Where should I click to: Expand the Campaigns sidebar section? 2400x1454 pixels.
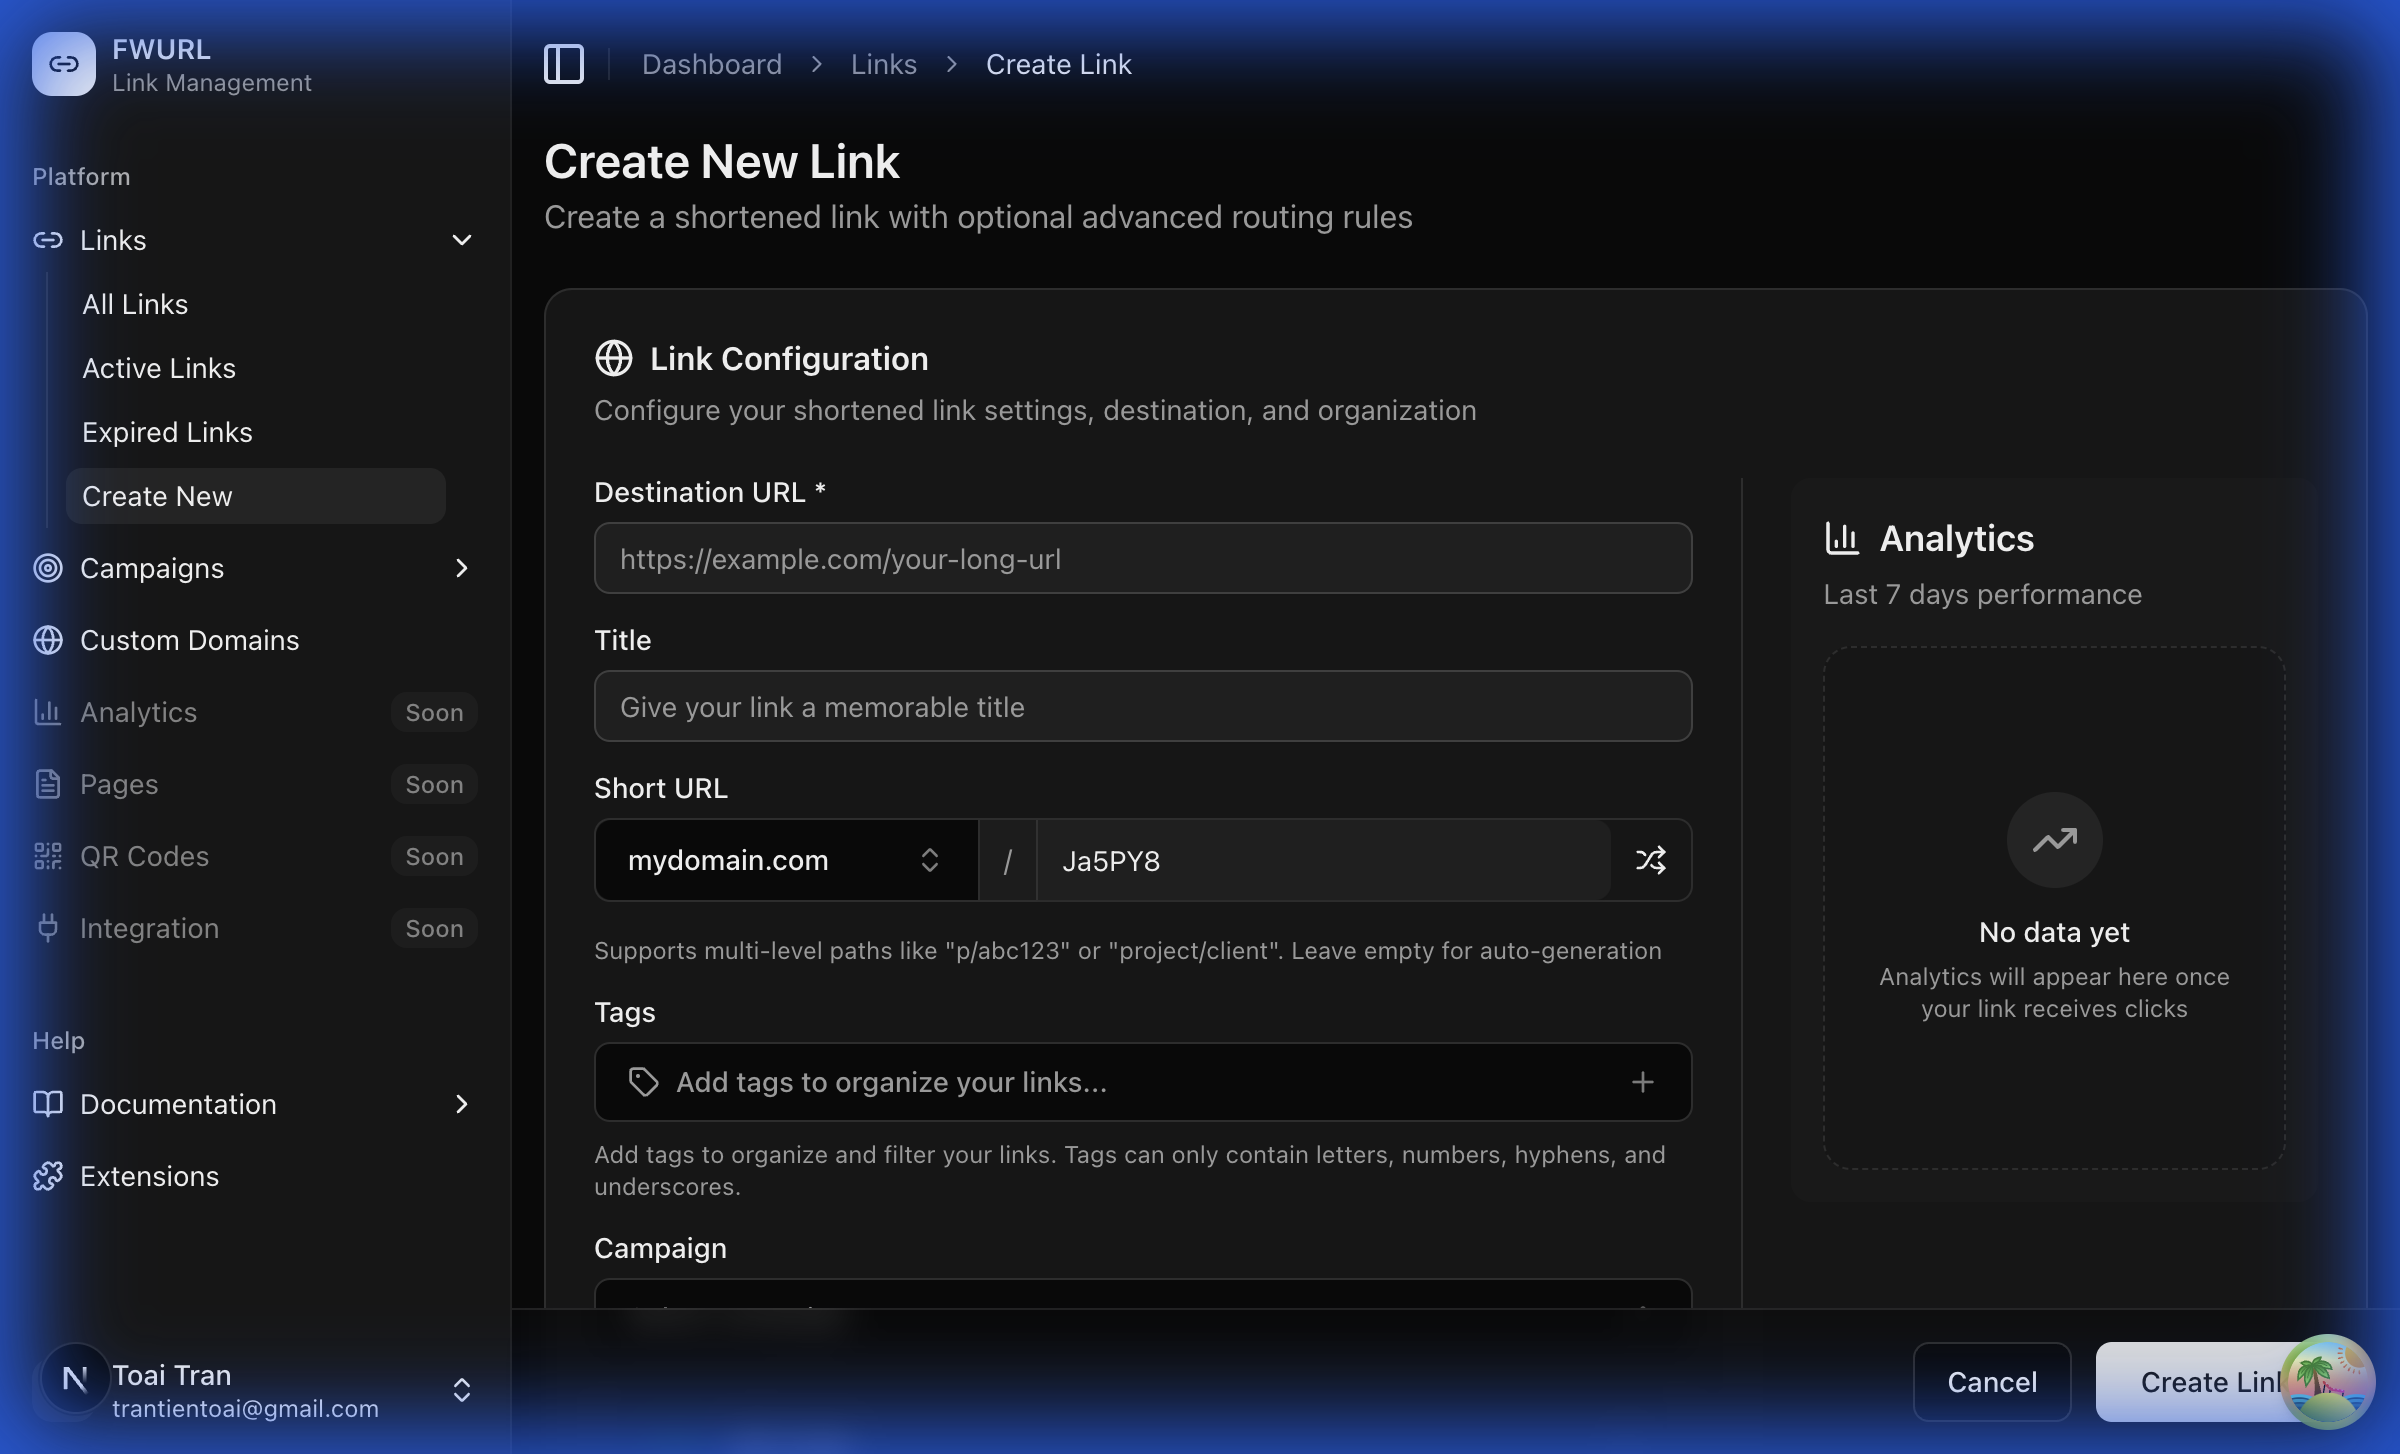(462, 567)
